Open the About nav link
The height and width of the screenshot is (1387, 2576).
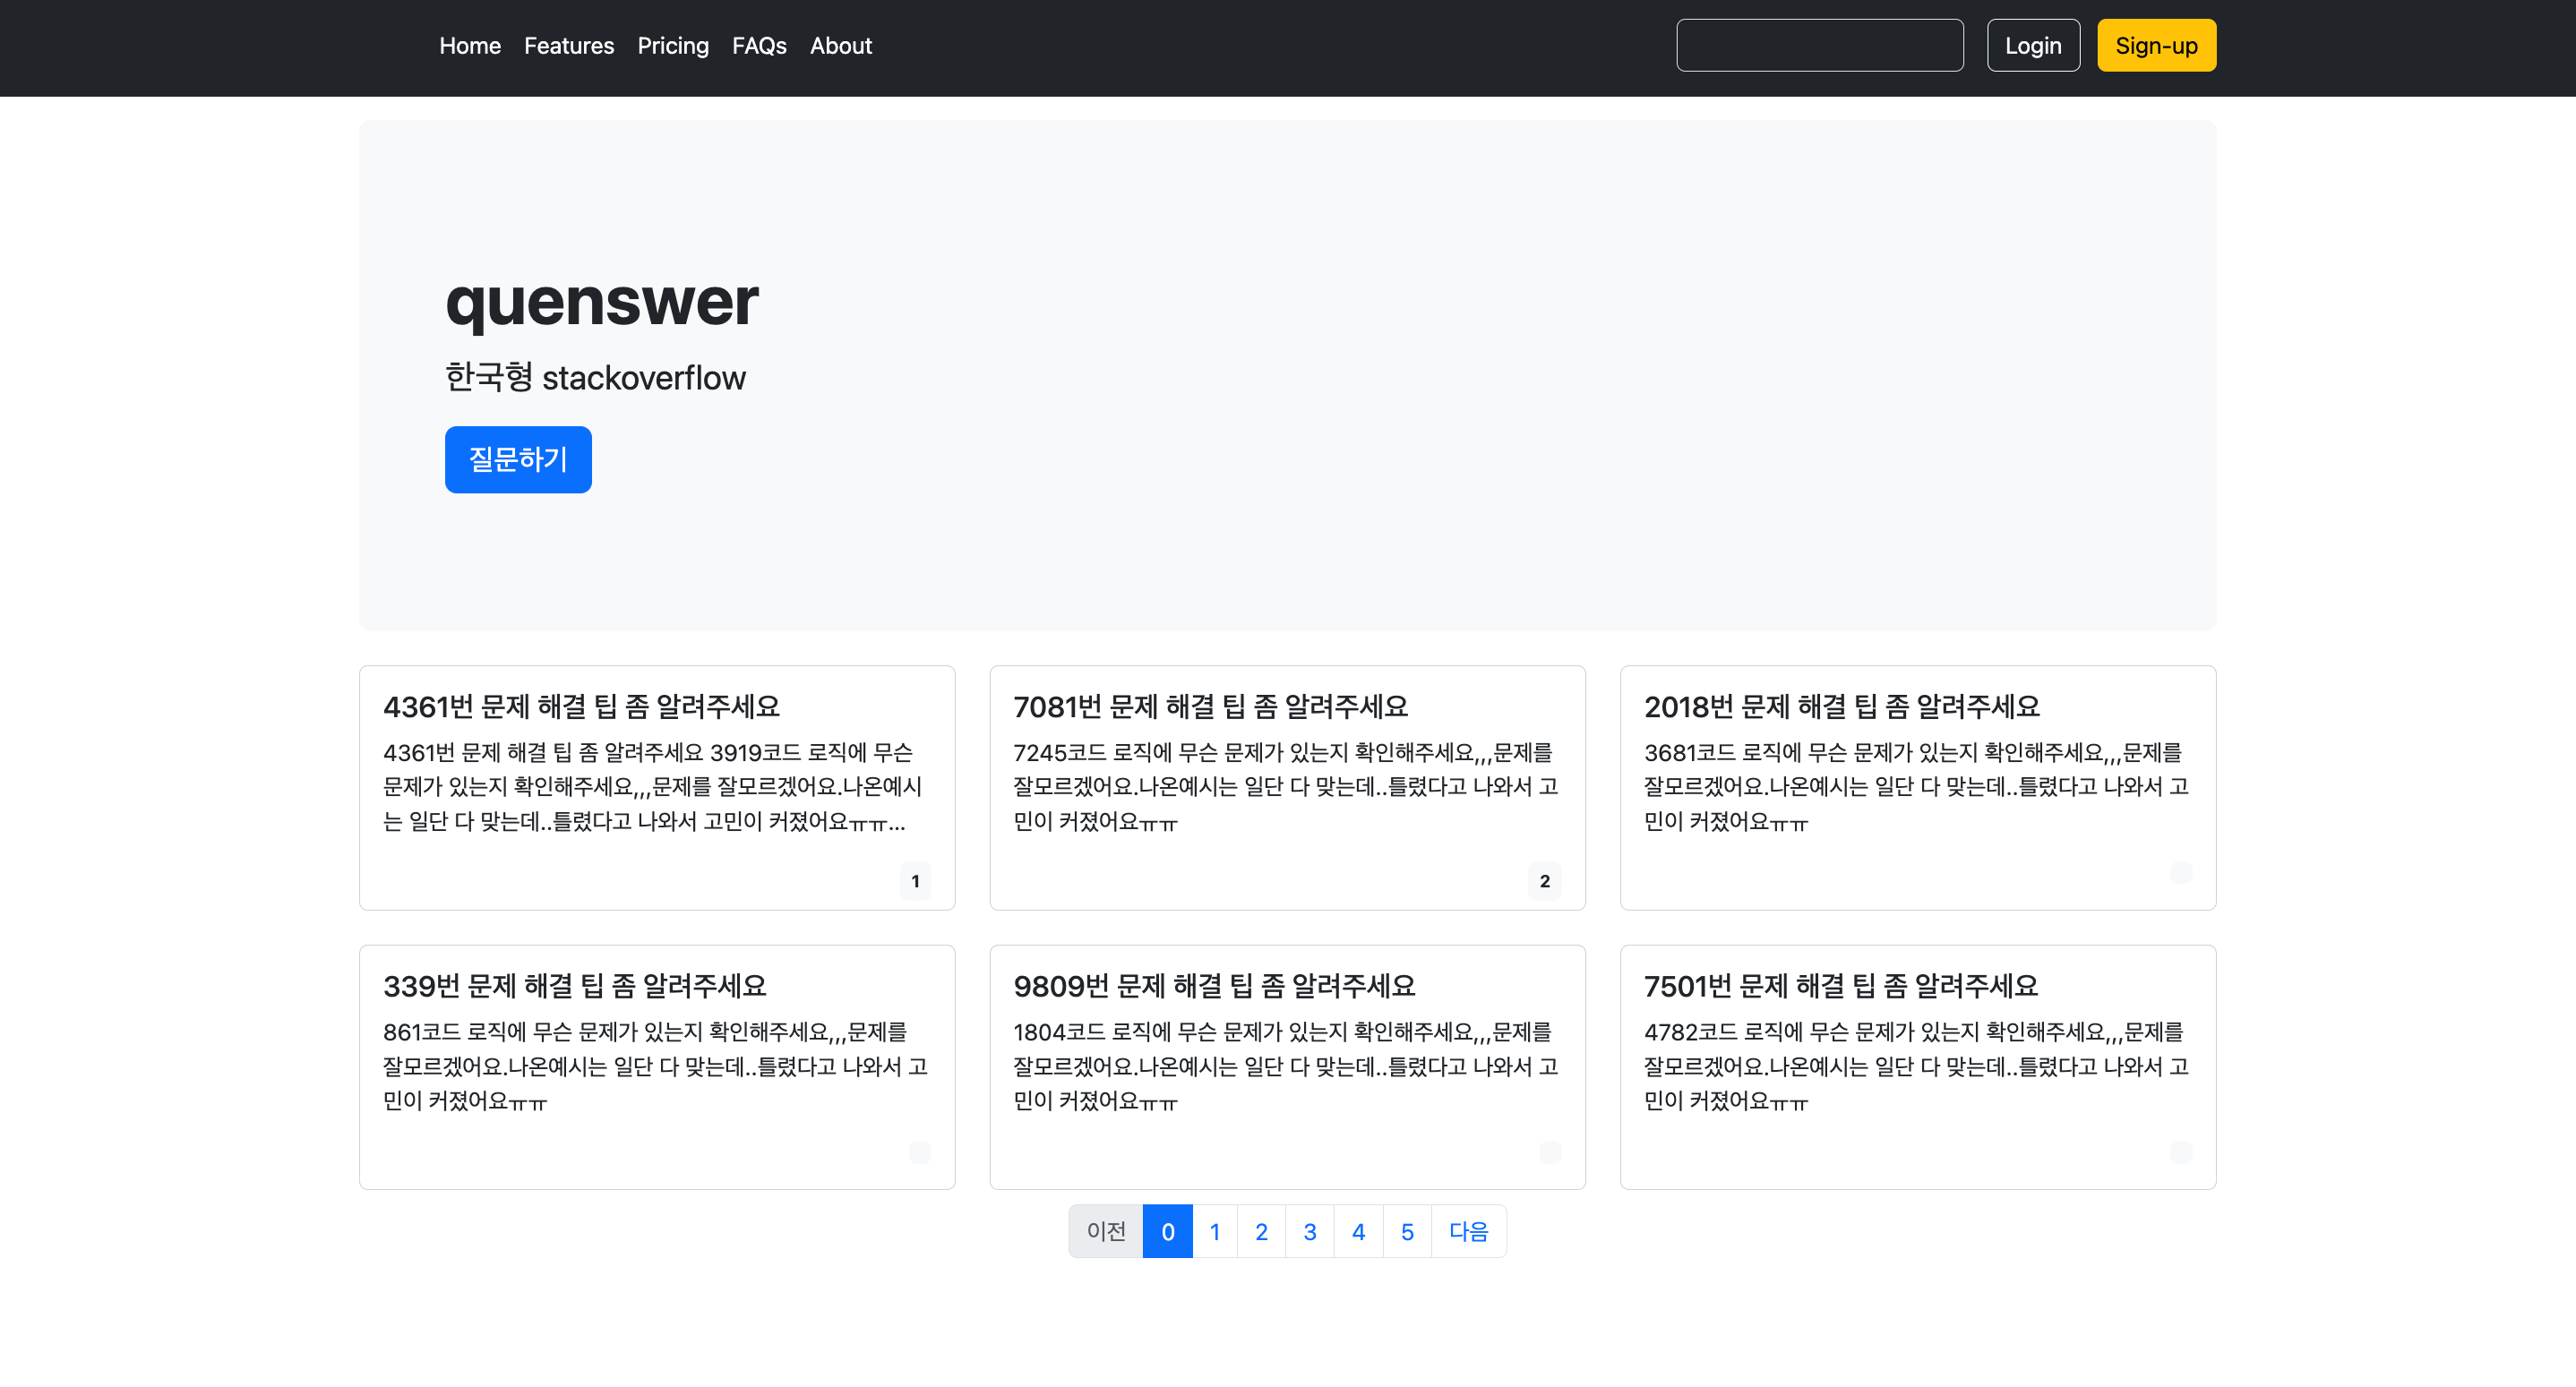(840, 46)
